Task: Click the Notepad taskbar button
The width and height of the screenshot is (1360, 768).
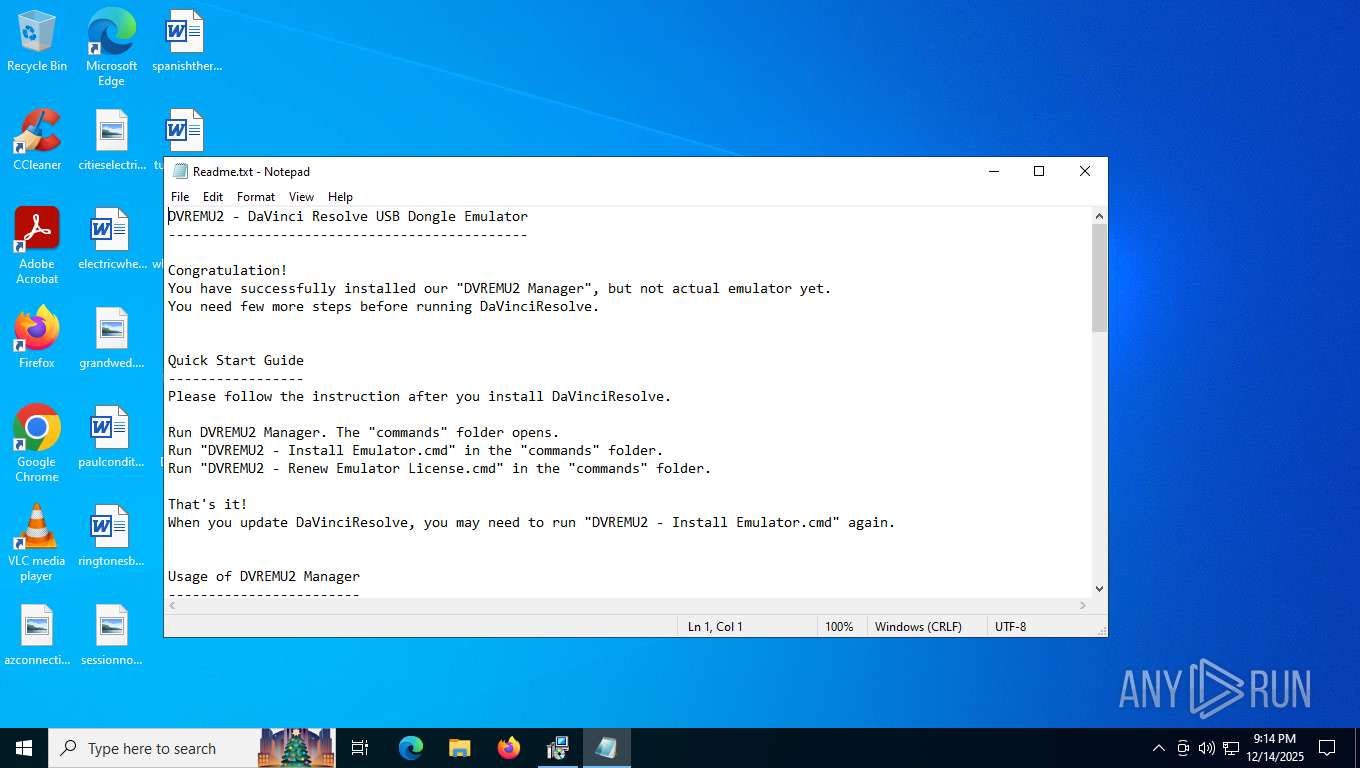Action: coord(607,748)
